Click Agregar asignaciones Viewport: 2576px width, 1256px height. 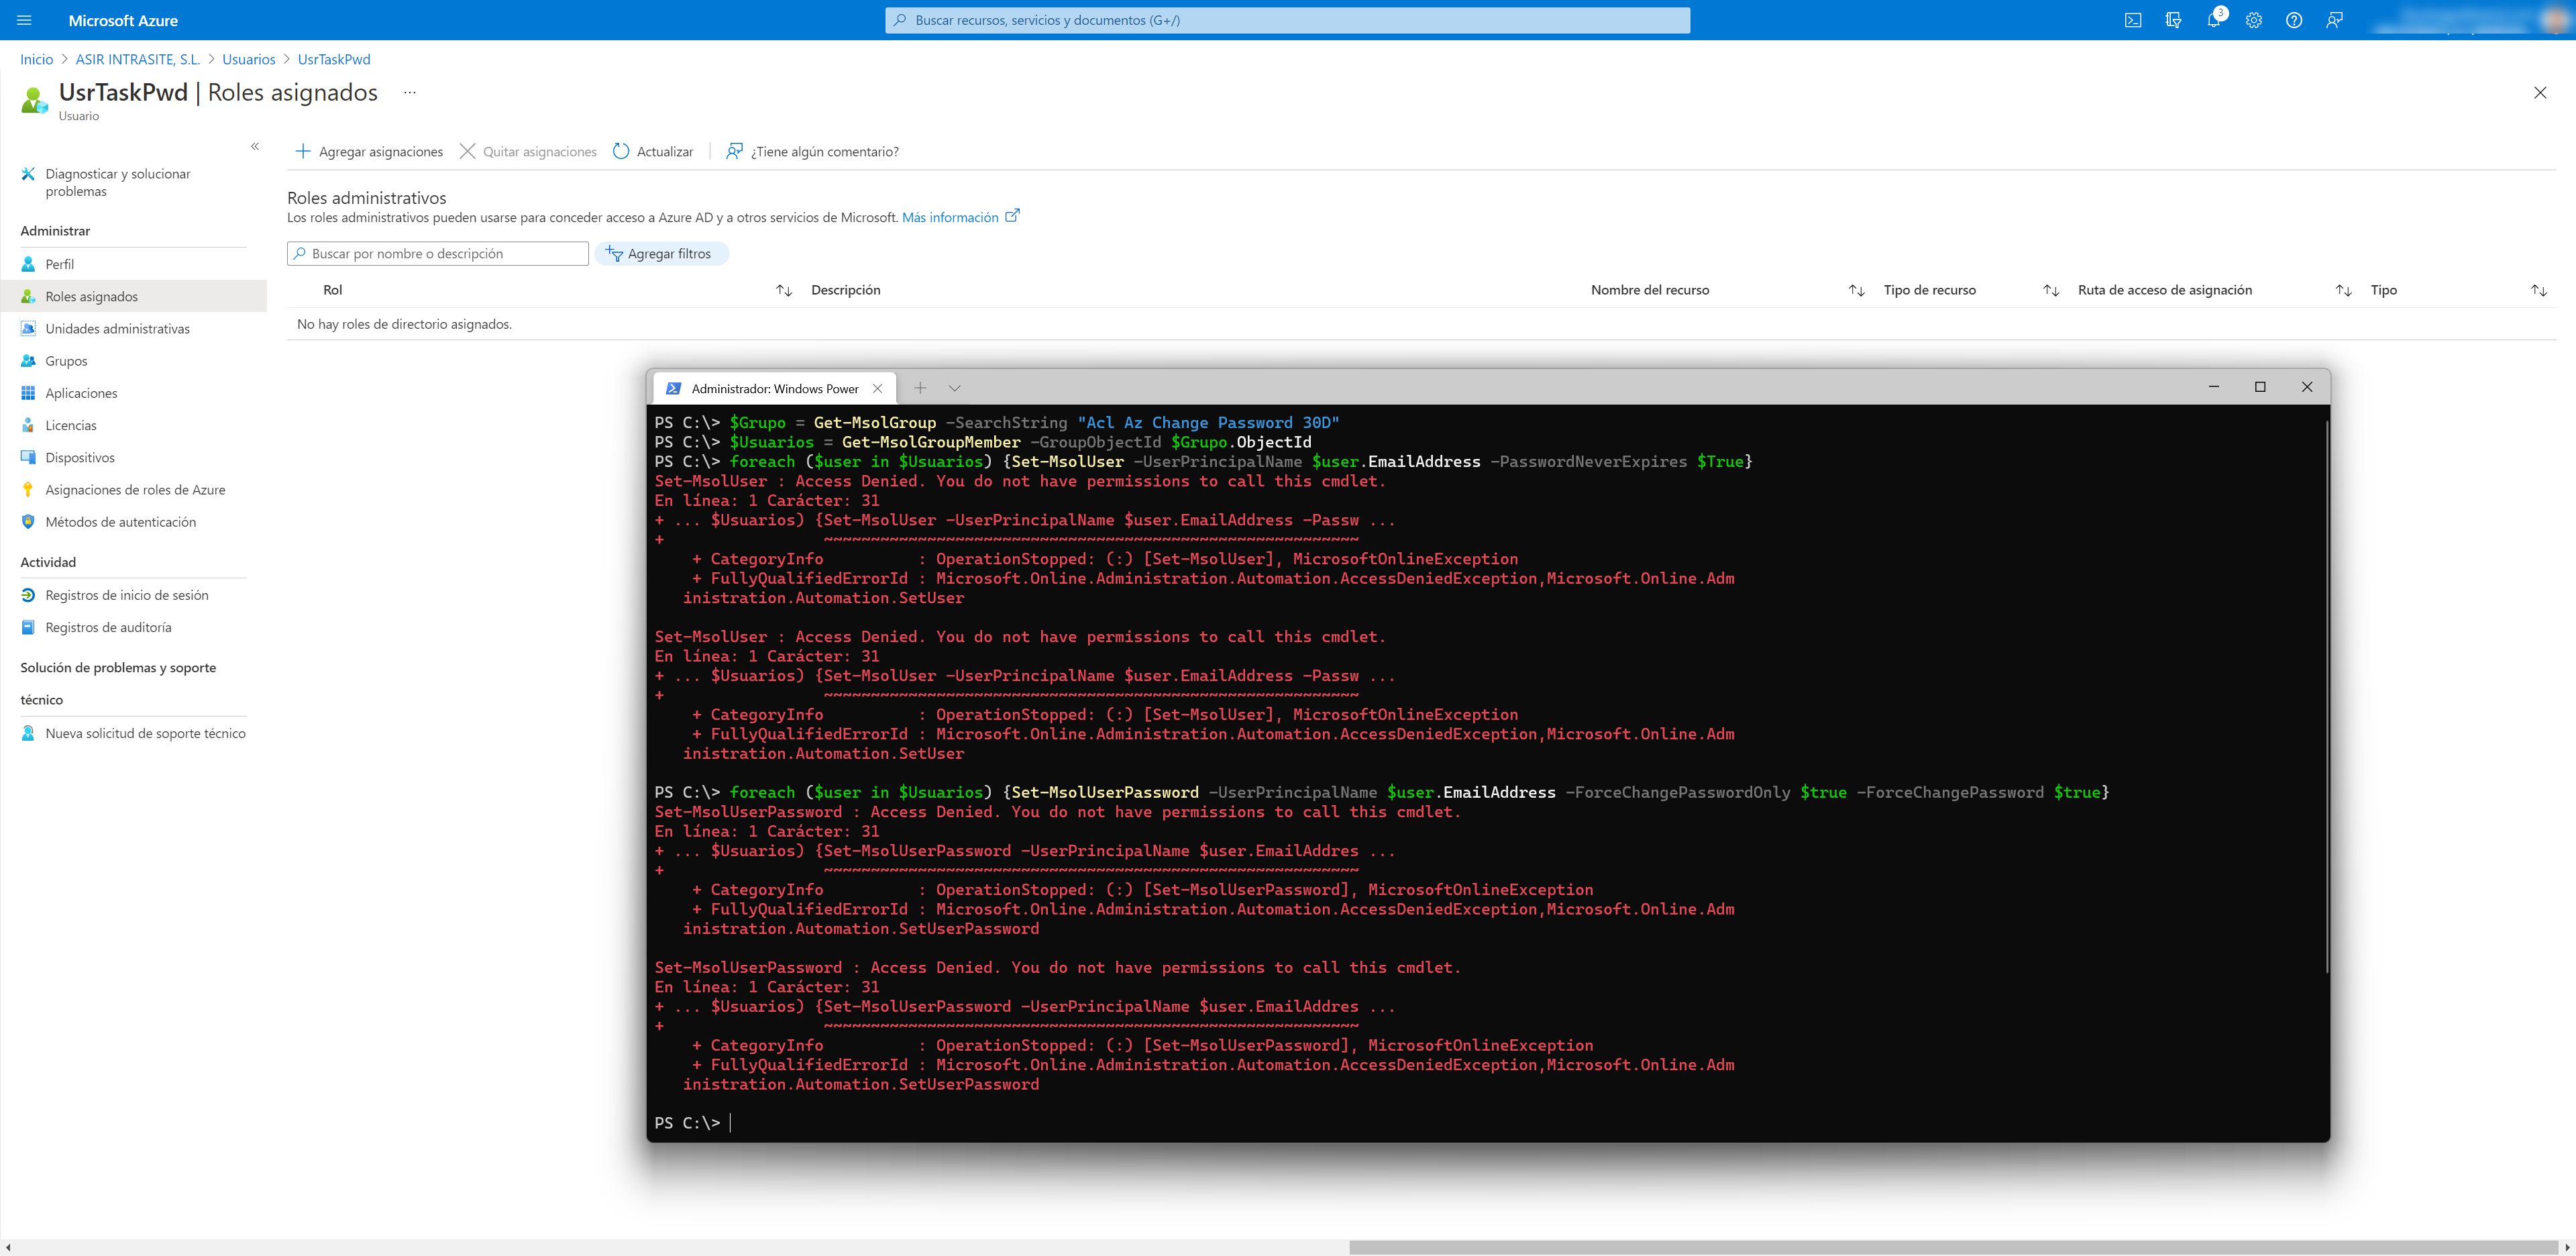[369, 152]
